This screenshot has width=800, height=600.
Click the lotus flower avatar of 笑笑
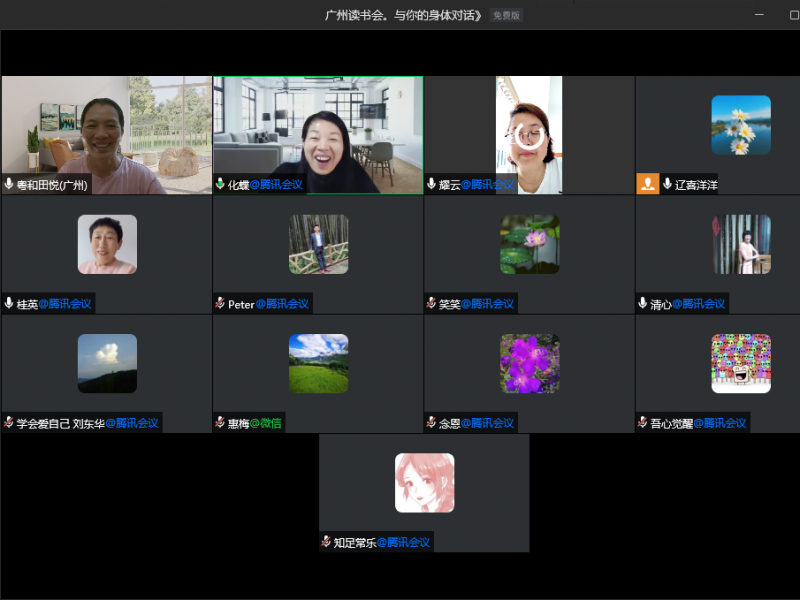pos(529,244)
